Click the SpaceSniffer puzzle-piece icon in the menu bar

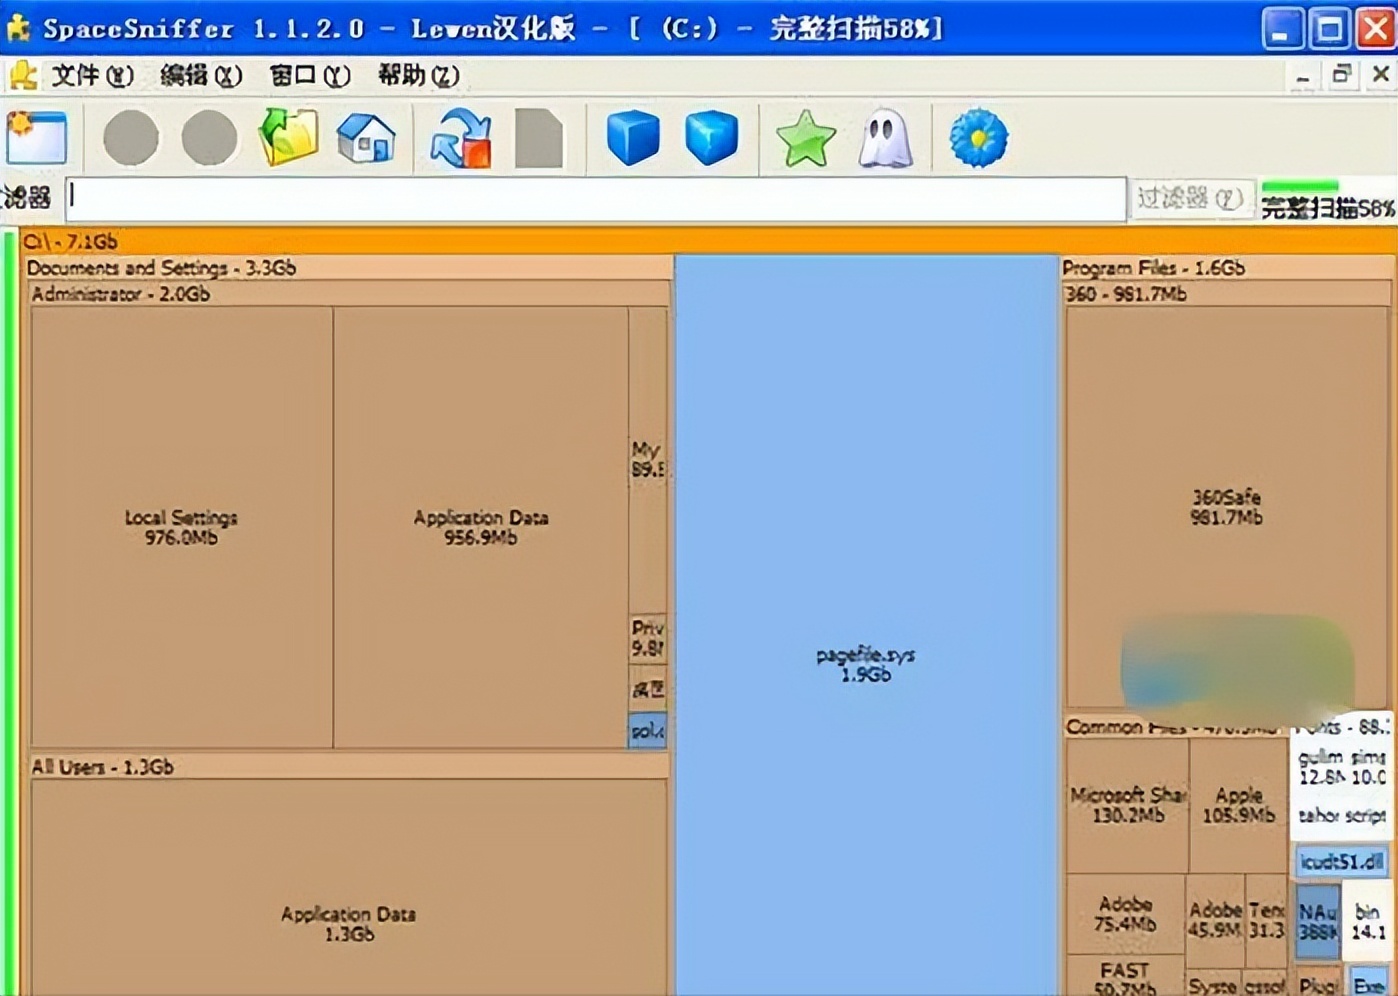tap(23, 75)
